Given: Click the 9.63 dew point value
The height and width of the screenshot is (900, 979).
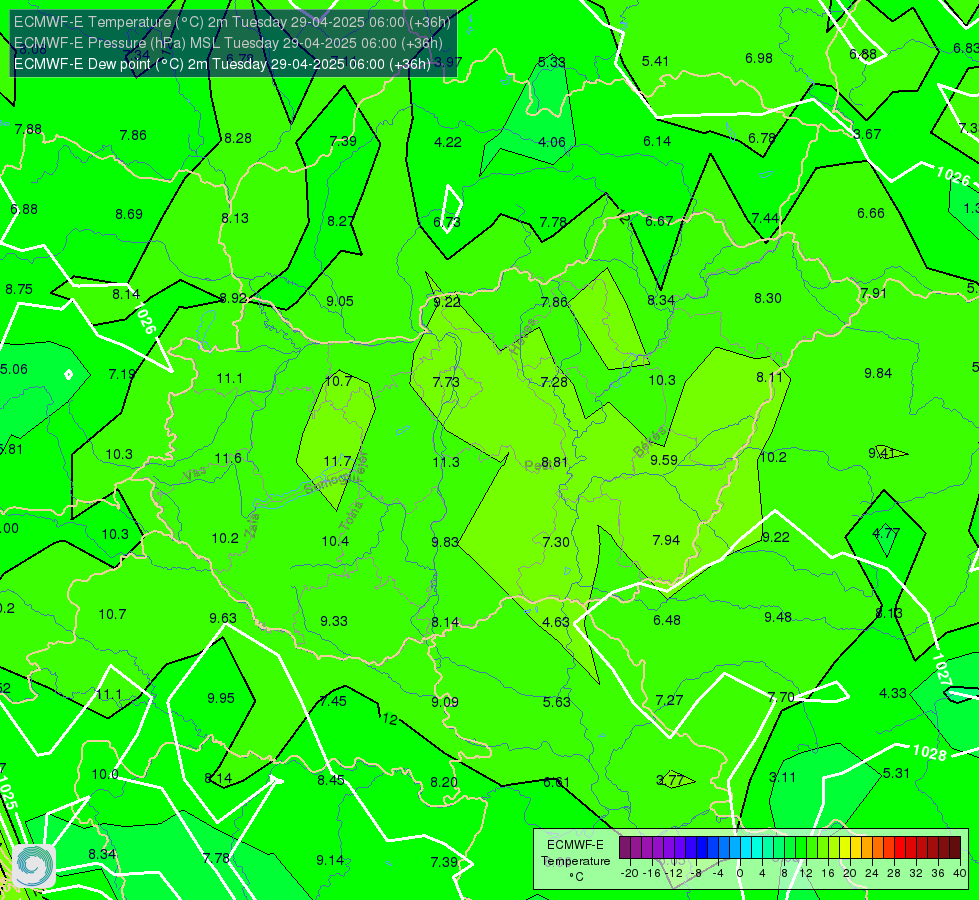Looking at the screenshot, I should click(x=223, y=618).
